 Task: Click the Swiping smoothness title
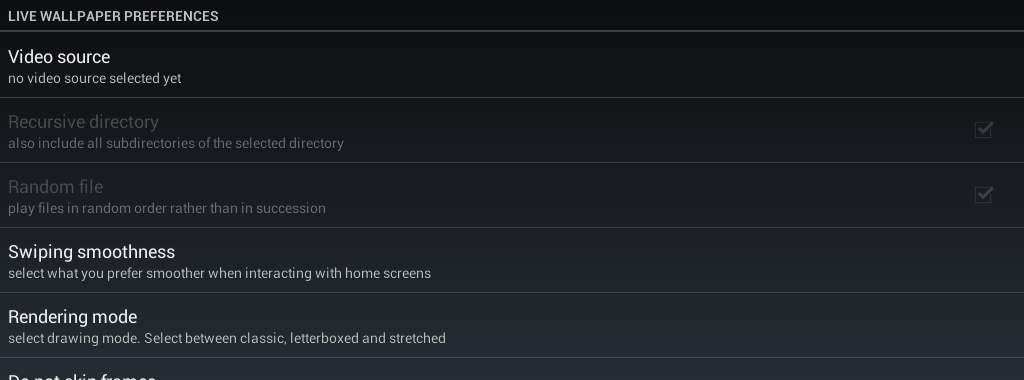point(91,252)
